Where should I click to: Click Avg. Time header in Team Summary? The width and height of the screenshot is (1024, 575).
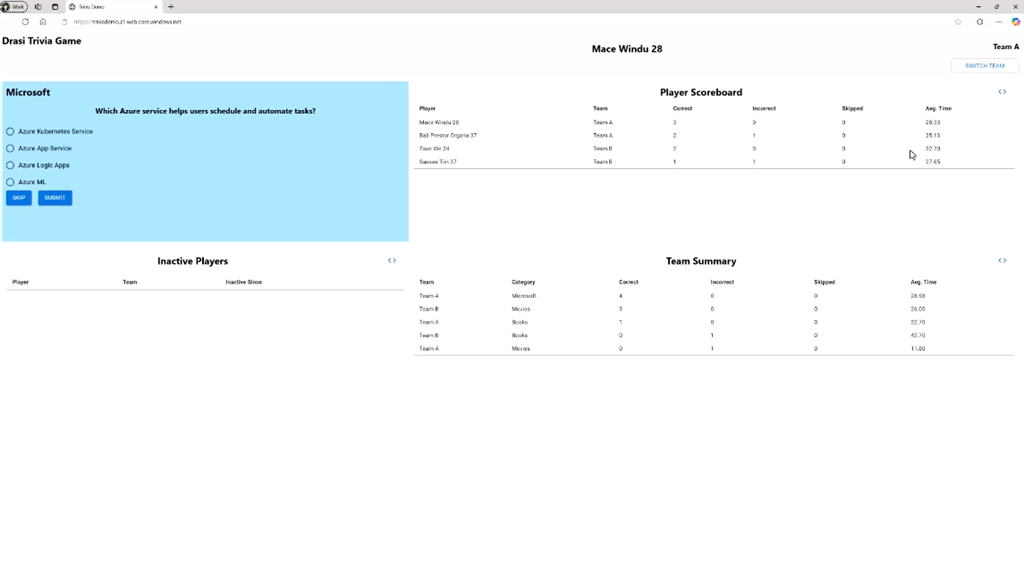(x=923, y=282)
